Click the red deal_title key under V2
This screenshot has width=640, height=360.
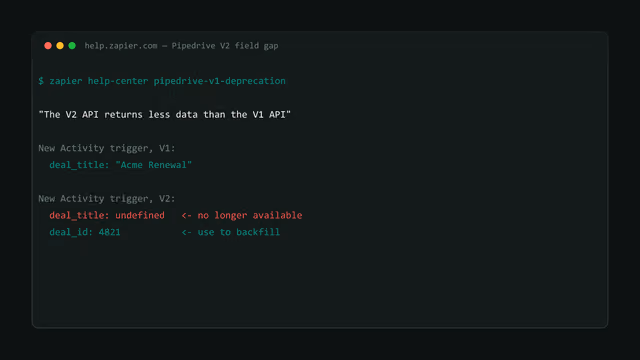79,215
